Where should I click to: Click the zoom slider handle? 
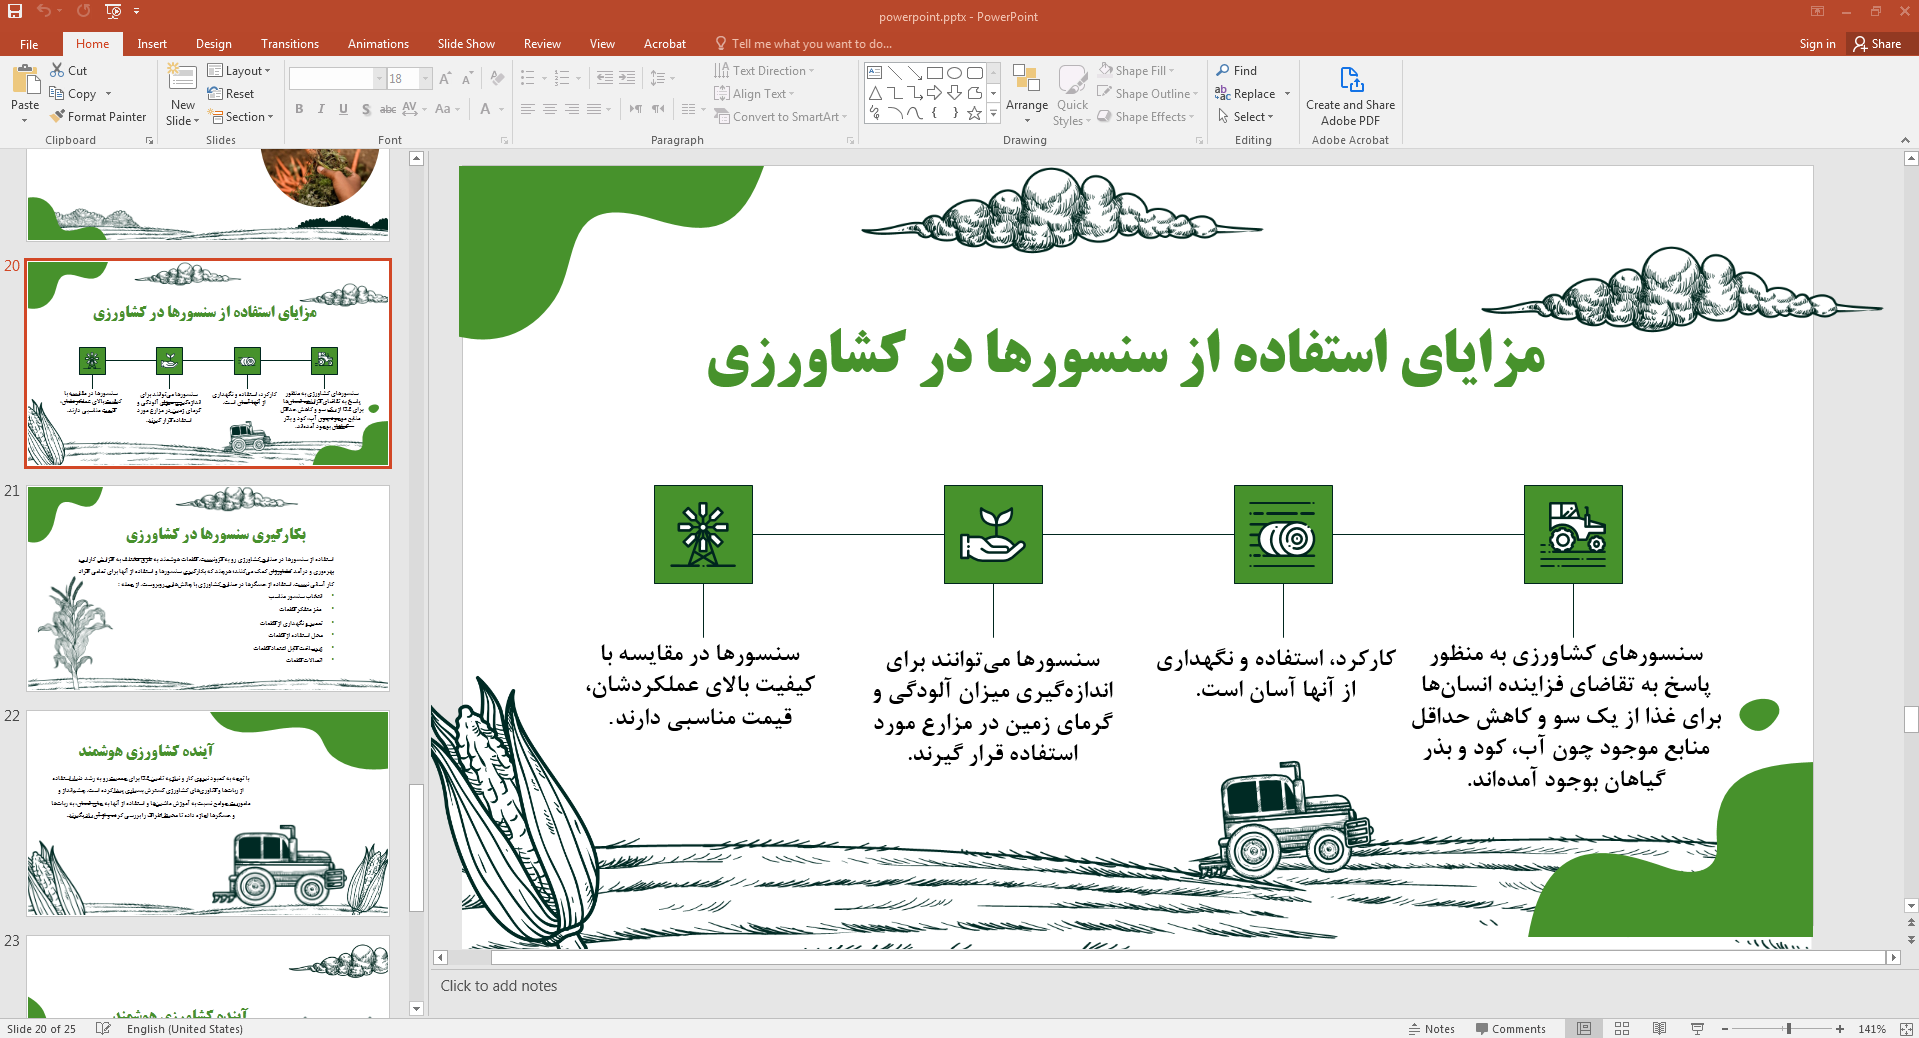click(1789, 1028)
